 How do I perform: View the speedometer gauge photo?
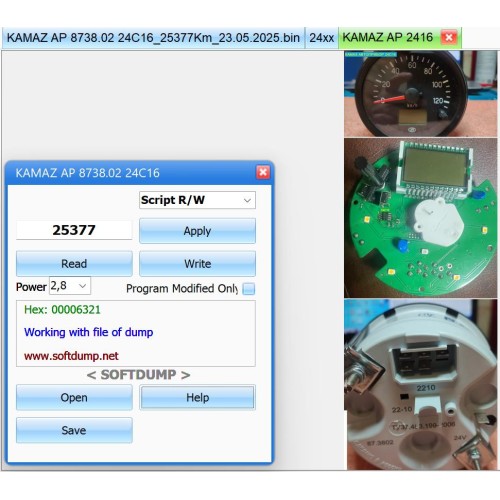coord(421,94)
